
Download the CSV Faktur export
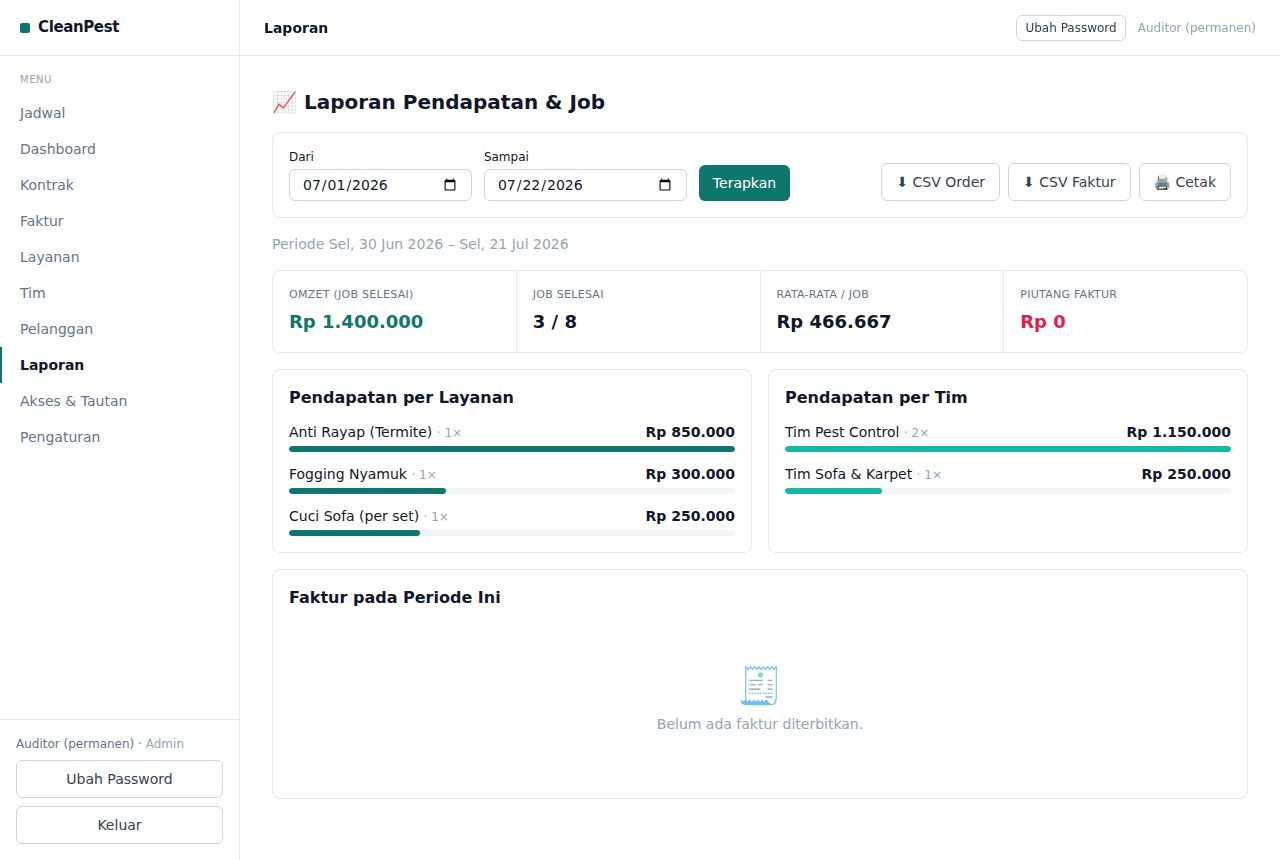[1069, 182]
